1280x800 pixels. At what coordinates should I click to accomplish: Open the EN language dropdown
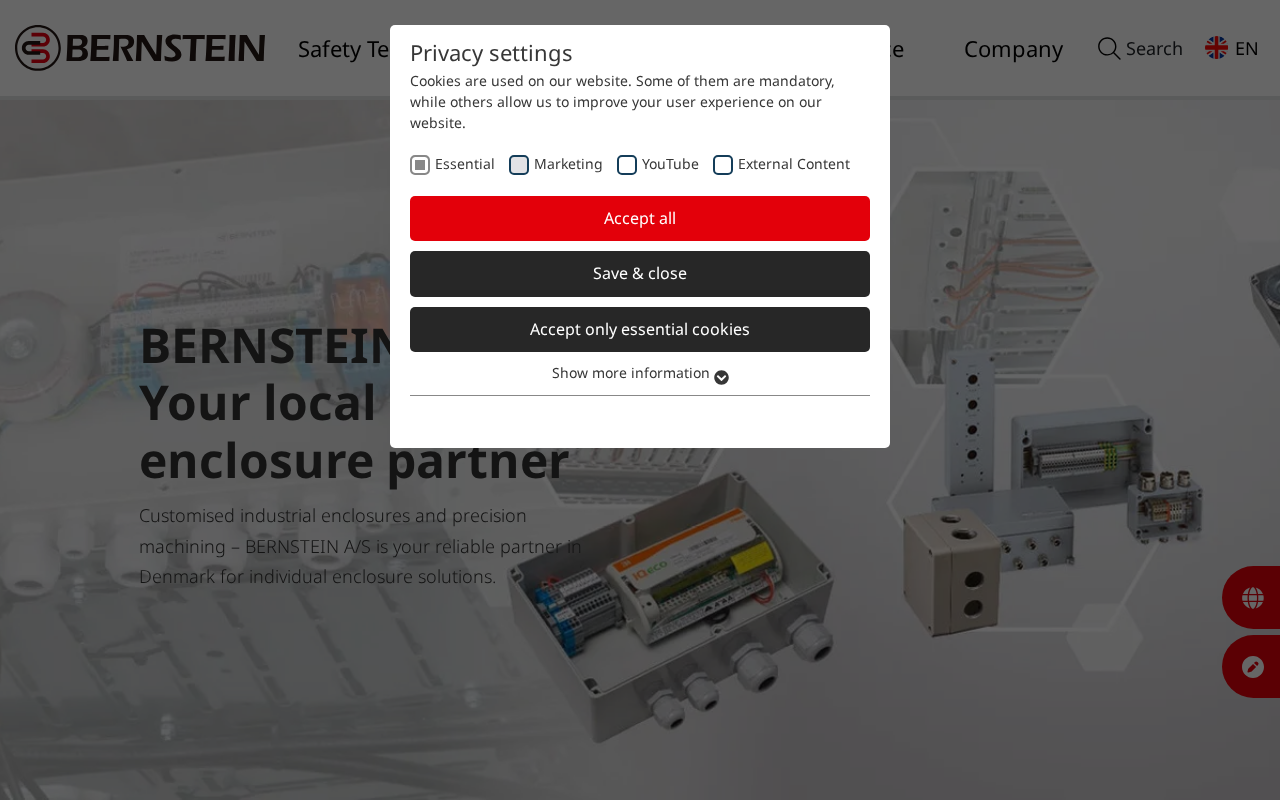1232,48
